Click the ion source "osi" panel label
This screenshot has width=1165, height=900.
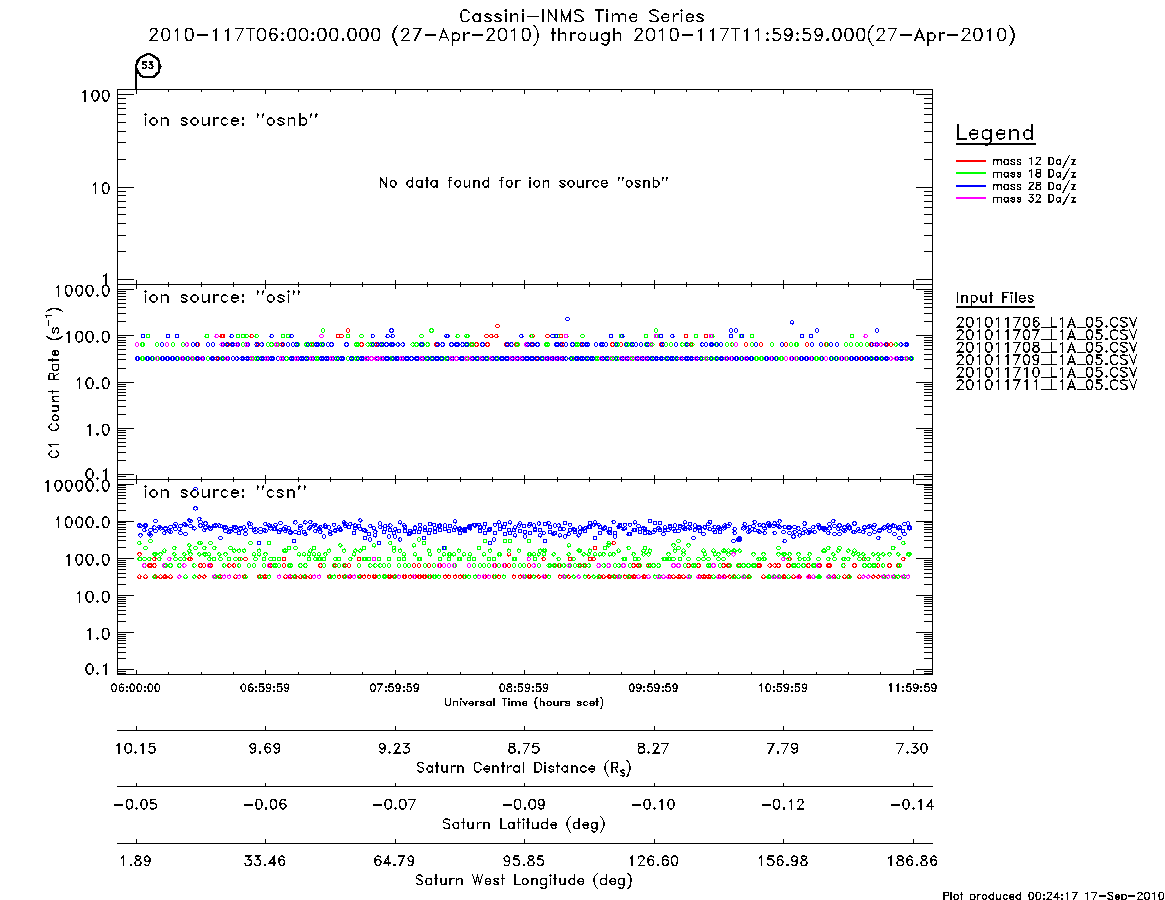click(222, 297)
